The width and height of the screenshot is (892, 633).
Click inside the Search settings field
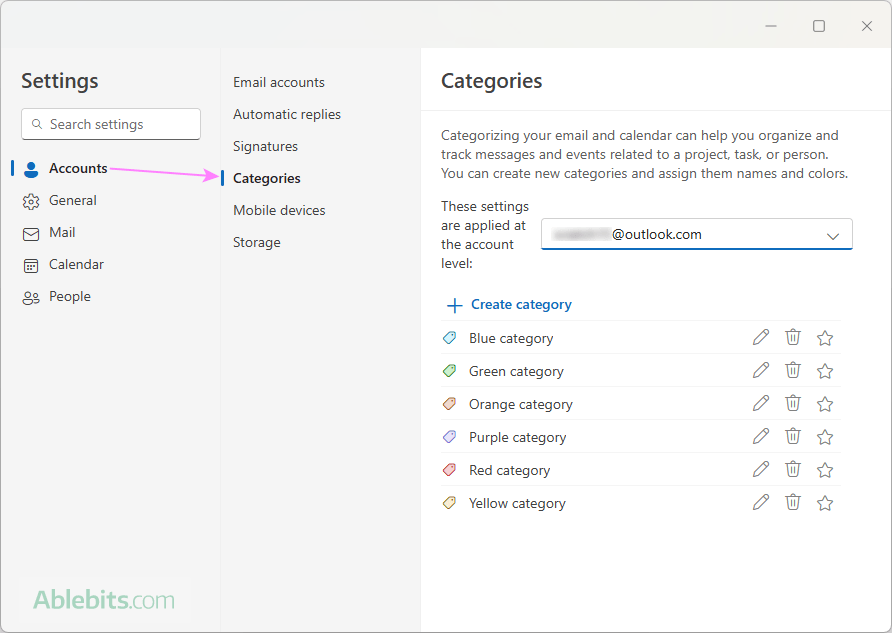pyautogui.click(x=111, y=124)
